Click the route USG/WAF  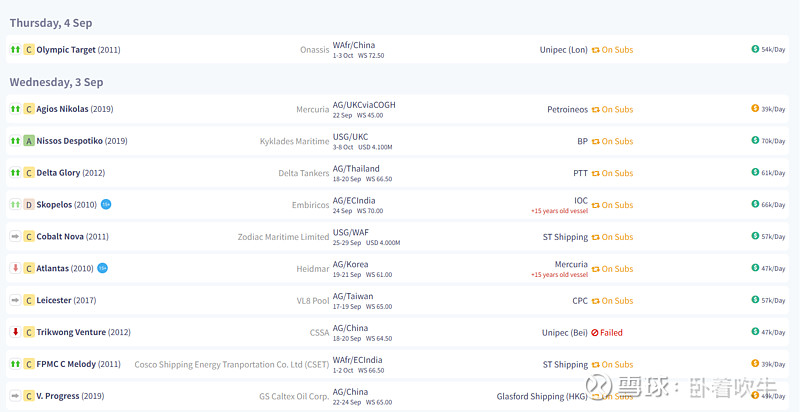[351, 233]
